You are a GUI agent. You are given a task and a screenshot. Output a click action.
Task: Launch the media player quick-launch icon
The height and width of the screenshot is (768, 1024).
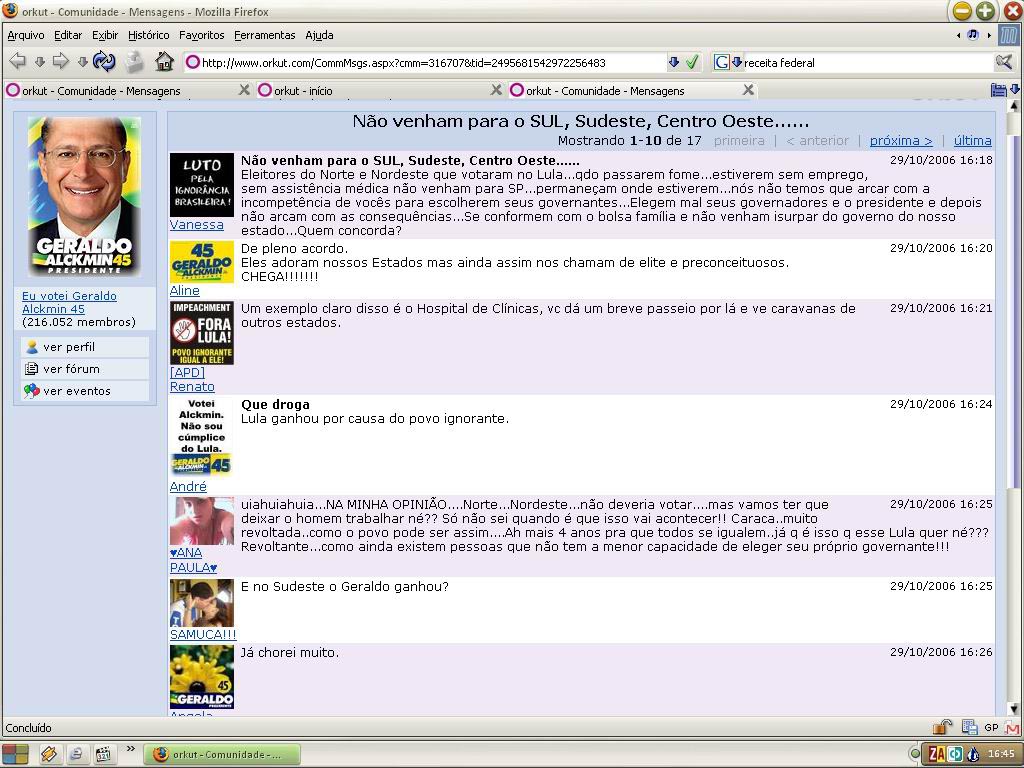coord(103,754)
